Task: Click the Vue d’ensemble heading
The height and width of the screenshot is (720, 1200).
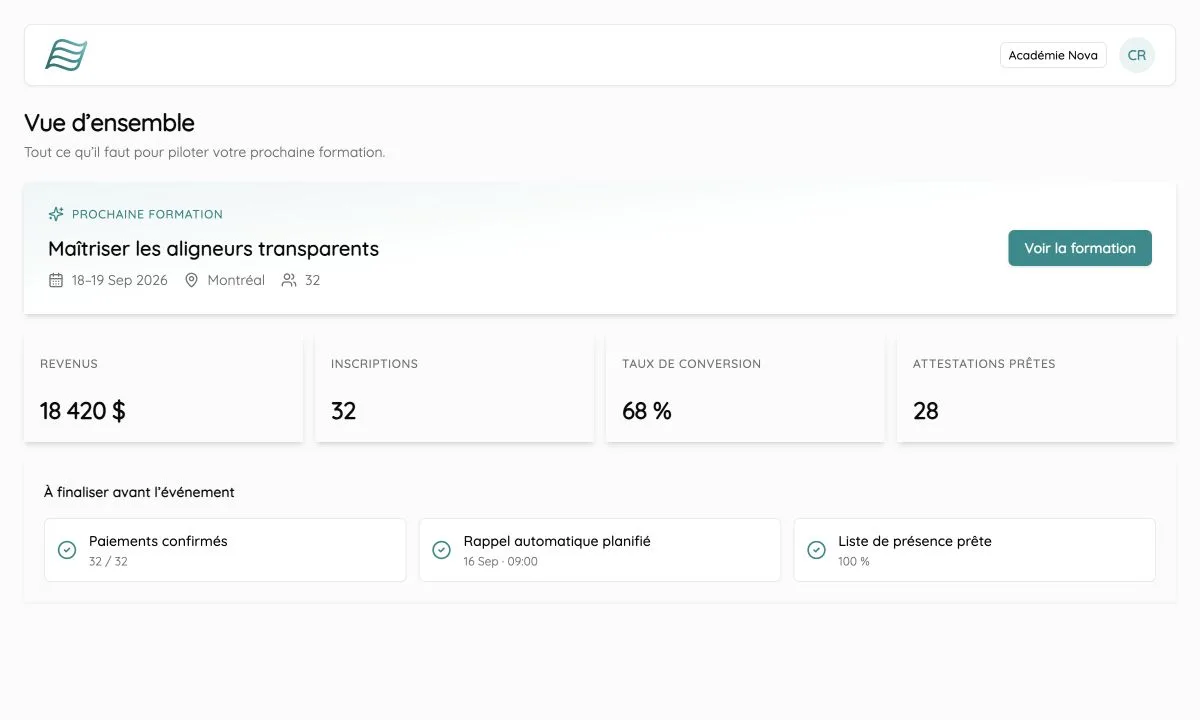Action: tap(109, 123)
